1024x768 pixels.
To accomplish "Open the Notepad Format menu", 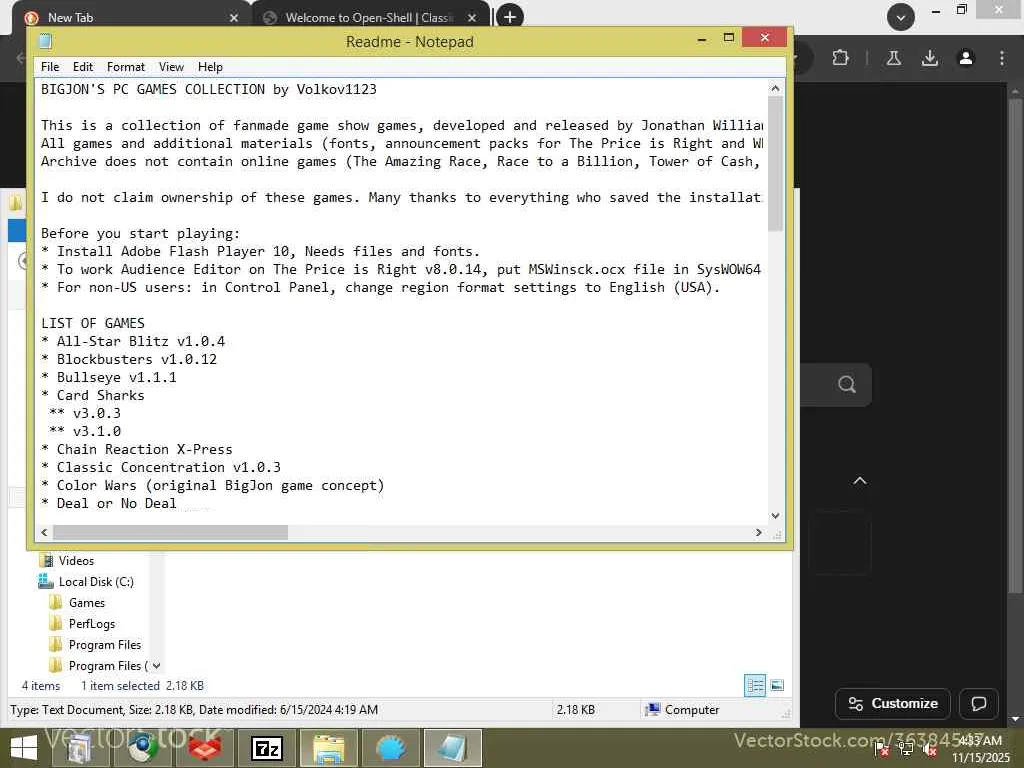I will click(125, 67).
